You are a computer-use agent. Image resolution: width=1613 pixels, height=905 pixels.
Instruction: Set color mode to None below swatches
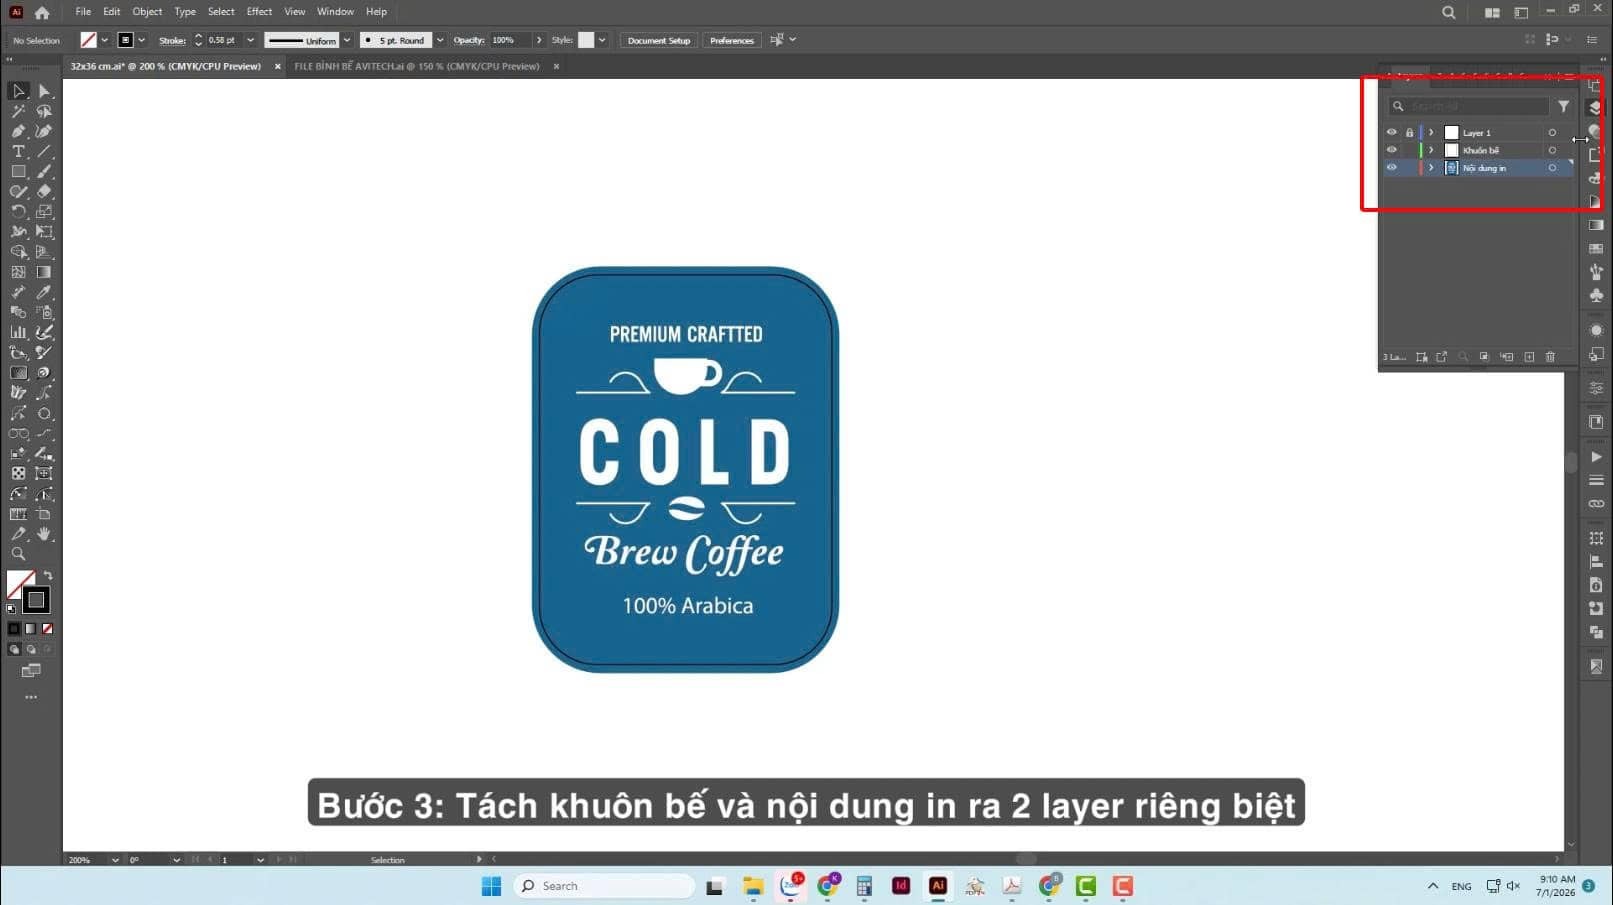(x=47, y=629)
